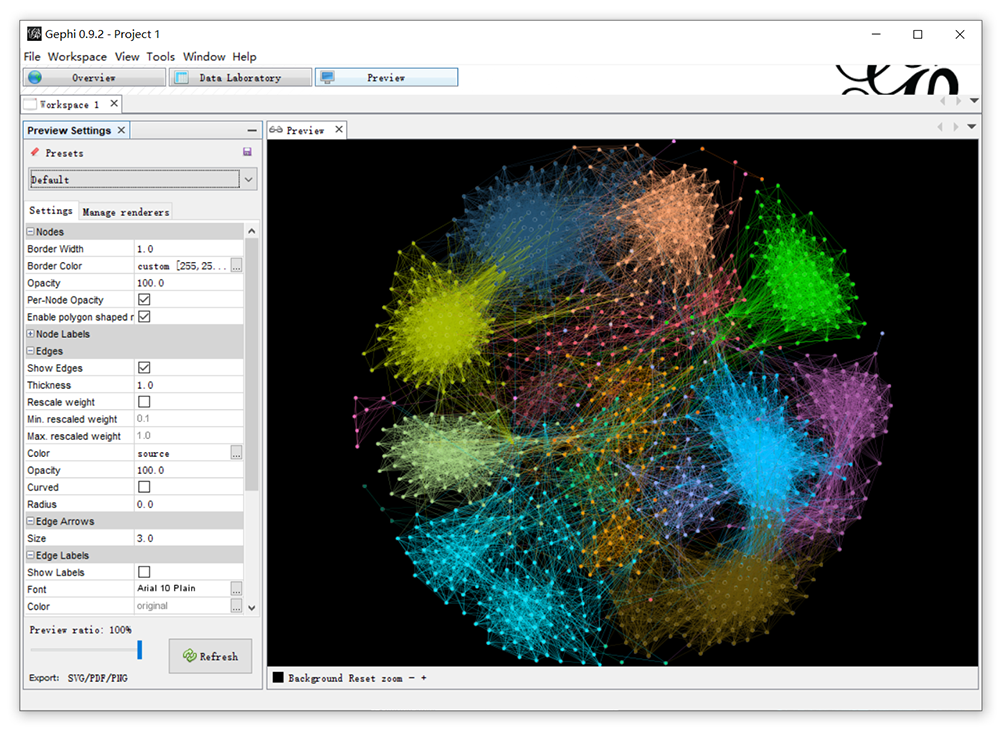The height and width of the screenshot is (732, 1001).
Task: Close the Workspace 1 tab
Action: [x=114, y=103]
